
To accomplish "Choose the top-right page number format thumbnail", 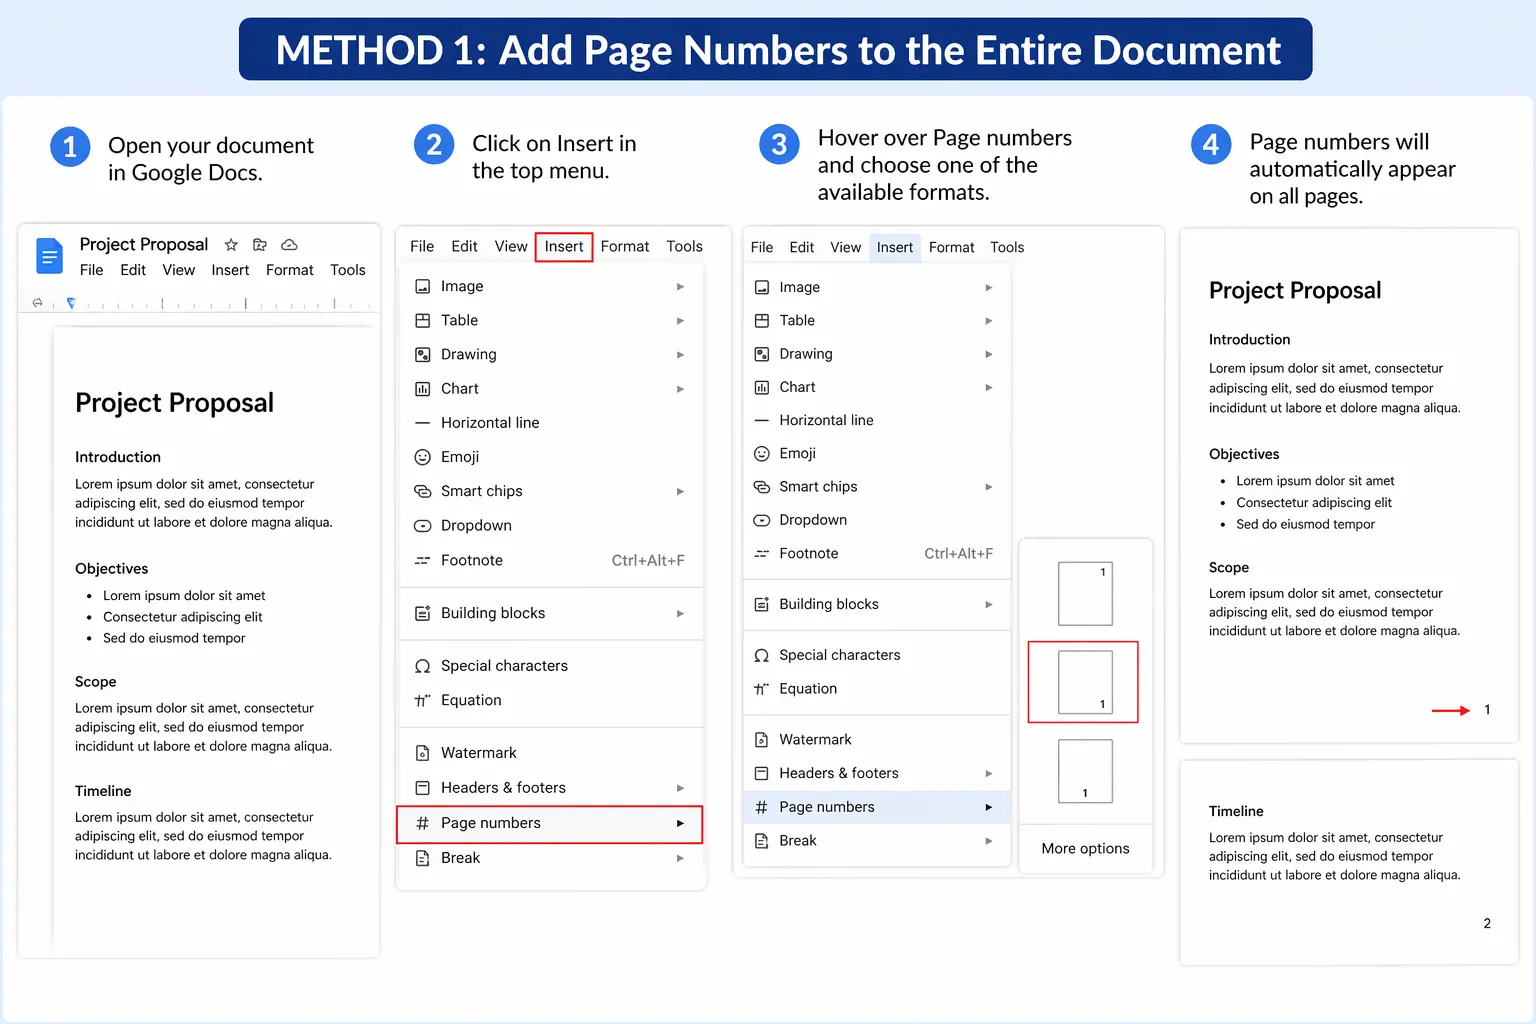I will (x=1085, y=593).
